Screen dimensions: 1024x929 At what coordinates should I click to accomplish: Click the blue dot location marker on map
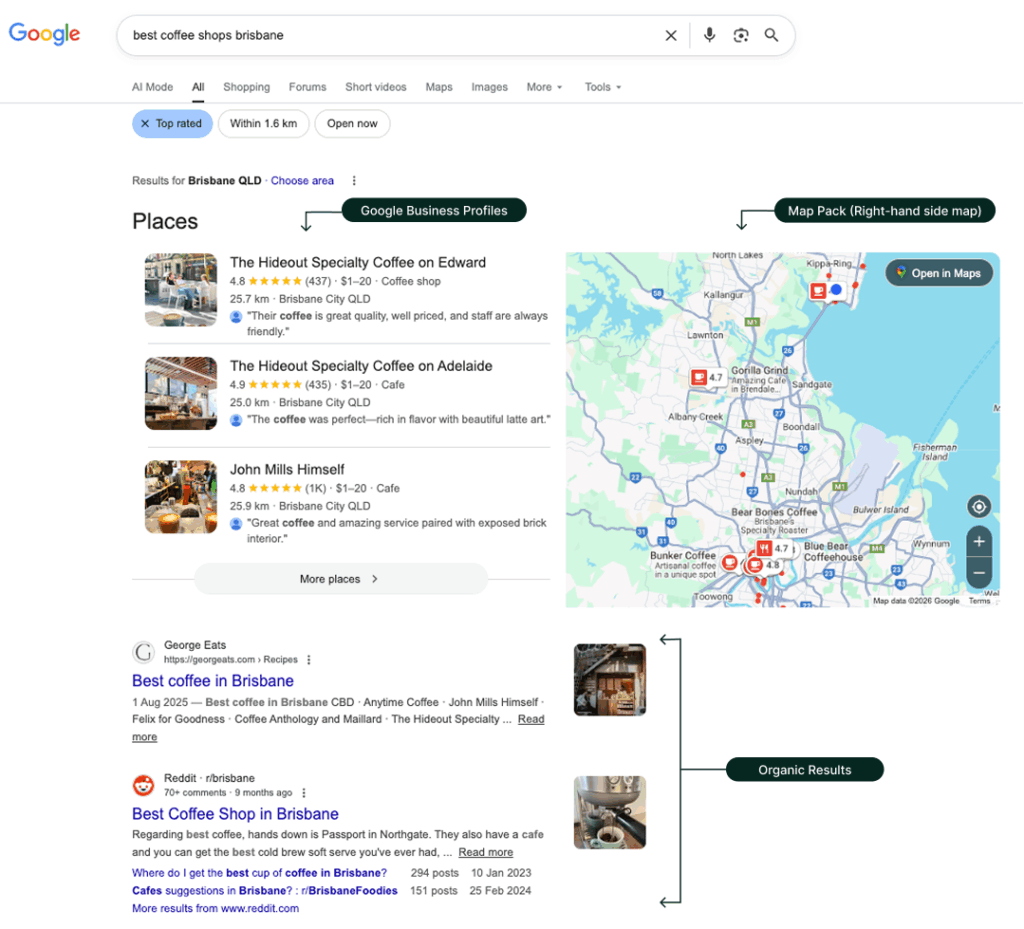[x=836, y=289]
